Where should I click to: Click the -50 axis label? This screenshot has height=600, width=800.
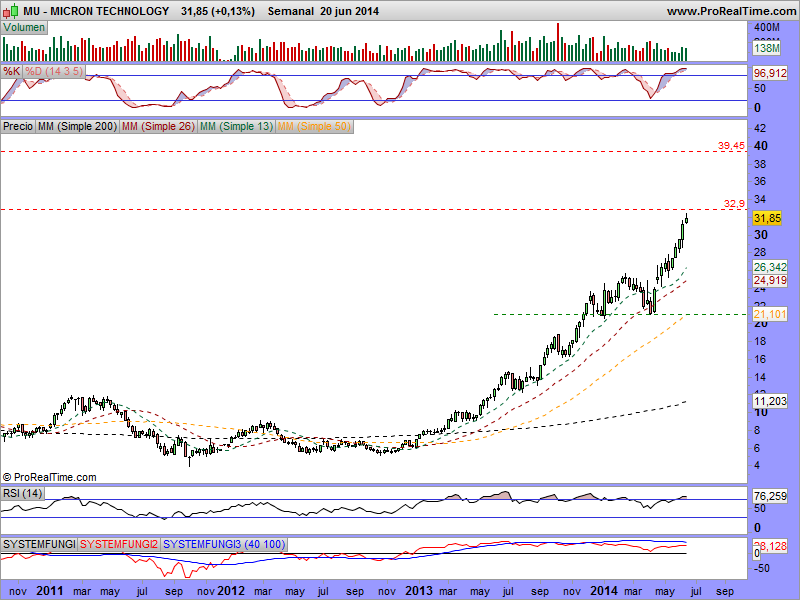[761, 568]
